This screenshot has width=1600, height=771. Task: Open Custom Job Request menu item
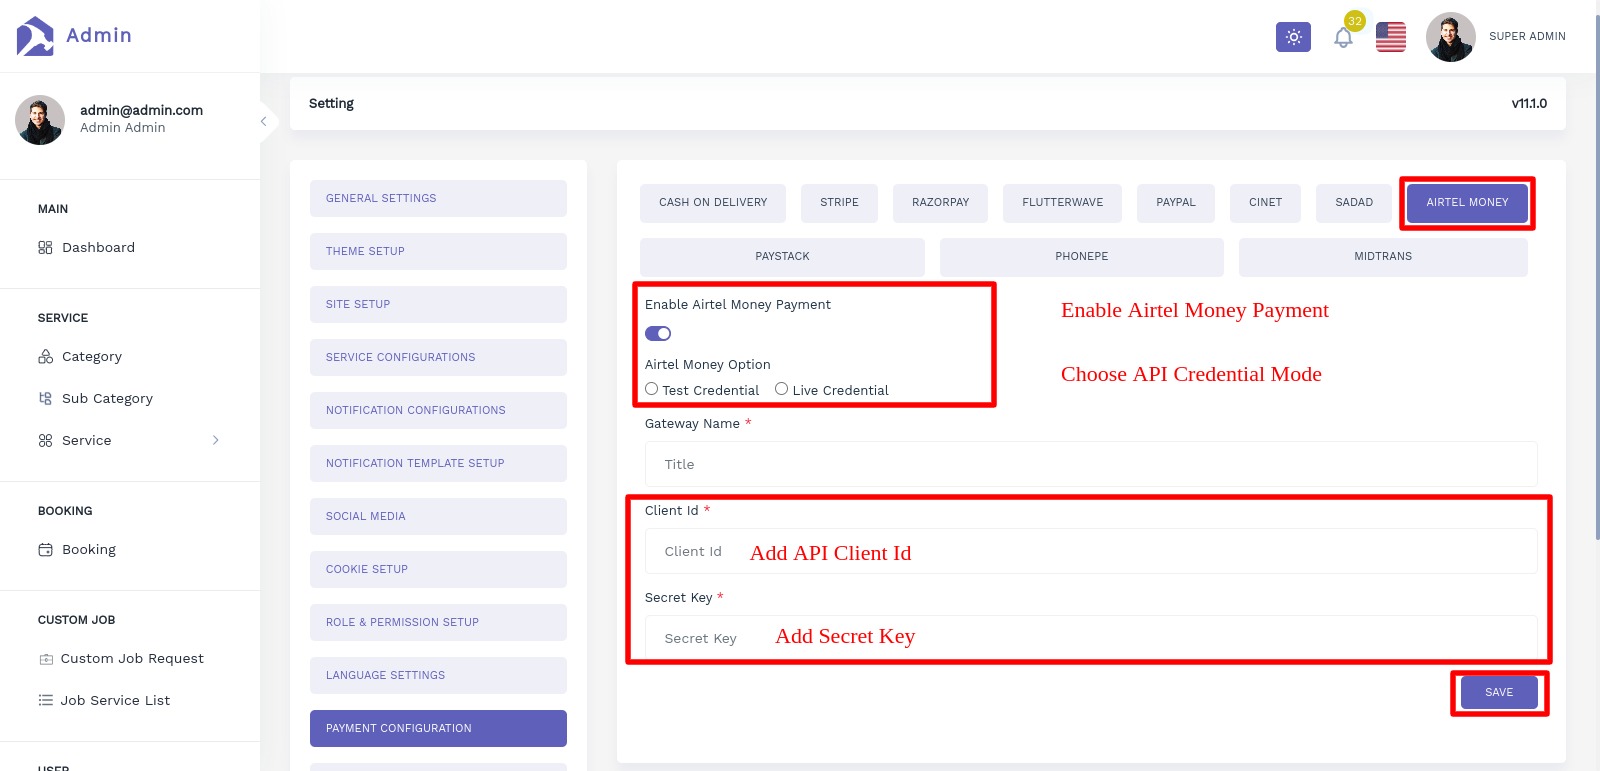[x=132, y=658]
